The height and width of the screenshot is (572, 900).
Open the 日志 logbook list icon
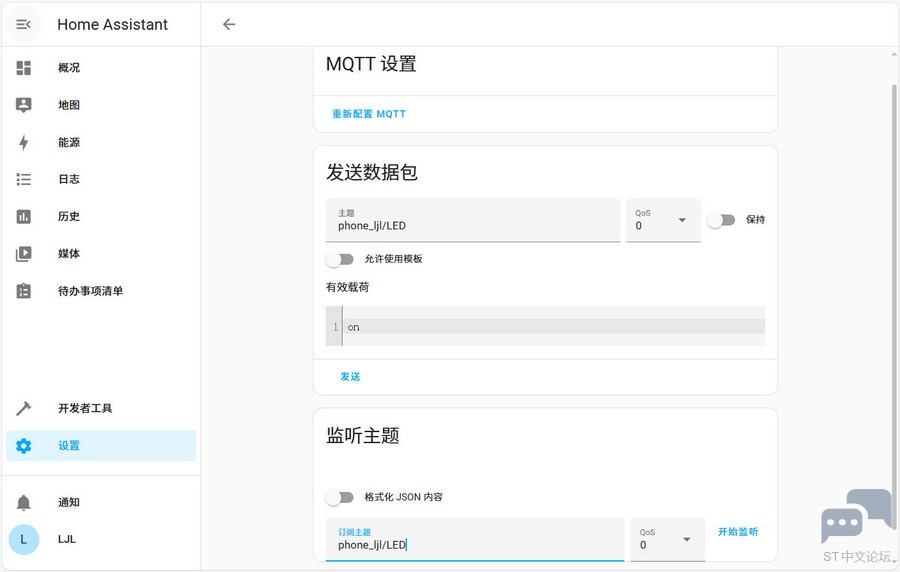coord(24,179)
